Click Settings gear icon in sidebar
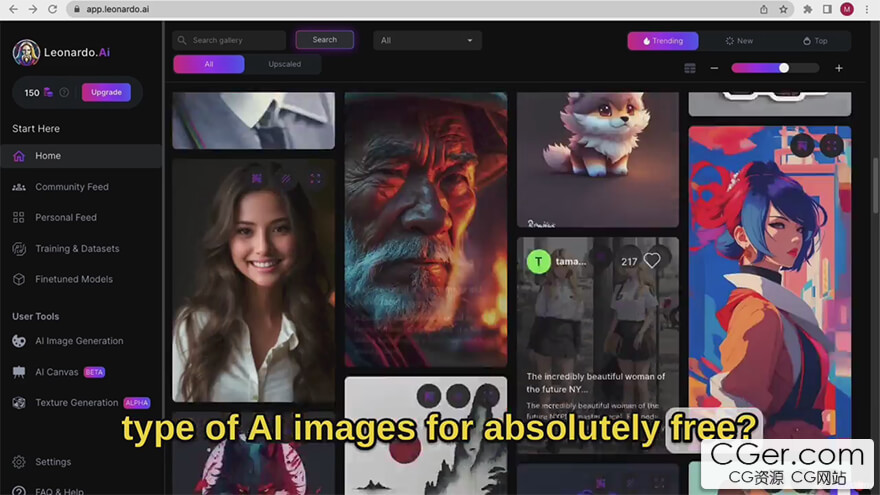Viewport: 880px width, 495px height. tap(19, 462)
